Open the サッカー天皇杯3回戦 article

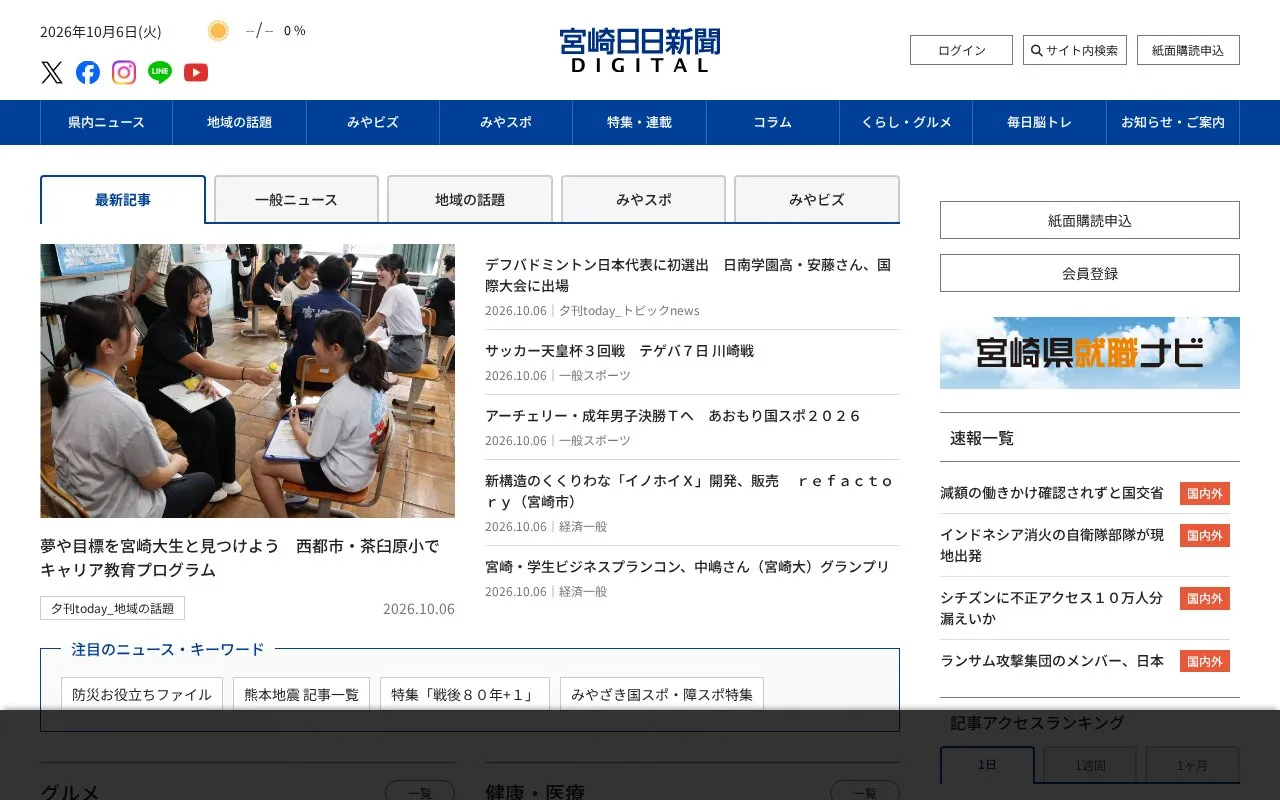620,351
